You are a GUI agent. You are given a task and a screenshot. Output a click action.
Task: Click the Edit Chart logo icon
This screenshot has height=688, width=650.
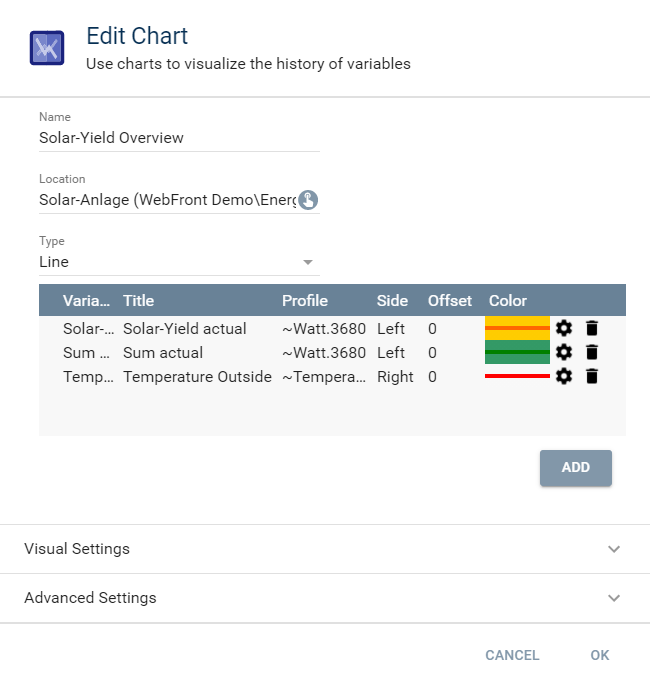click(47, 48)
